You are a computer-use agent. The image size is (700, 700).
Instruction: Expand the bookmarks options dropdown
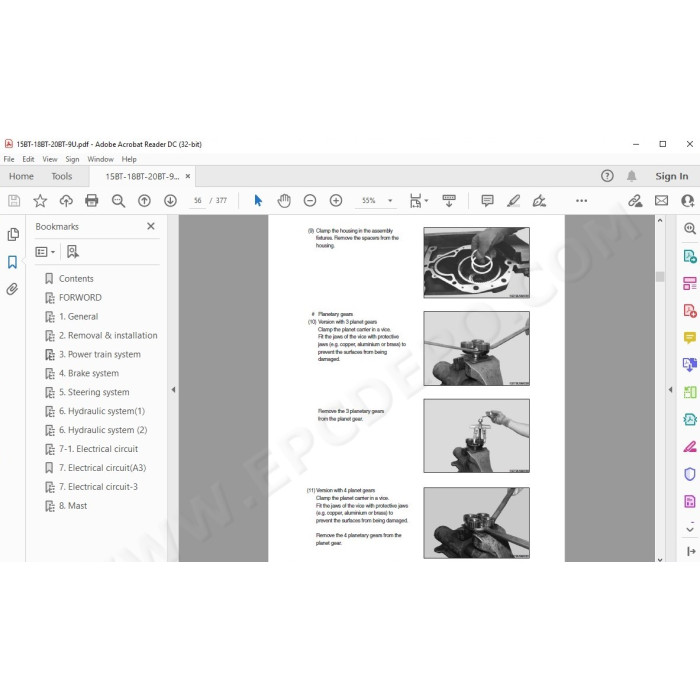[x=45, y=252]
